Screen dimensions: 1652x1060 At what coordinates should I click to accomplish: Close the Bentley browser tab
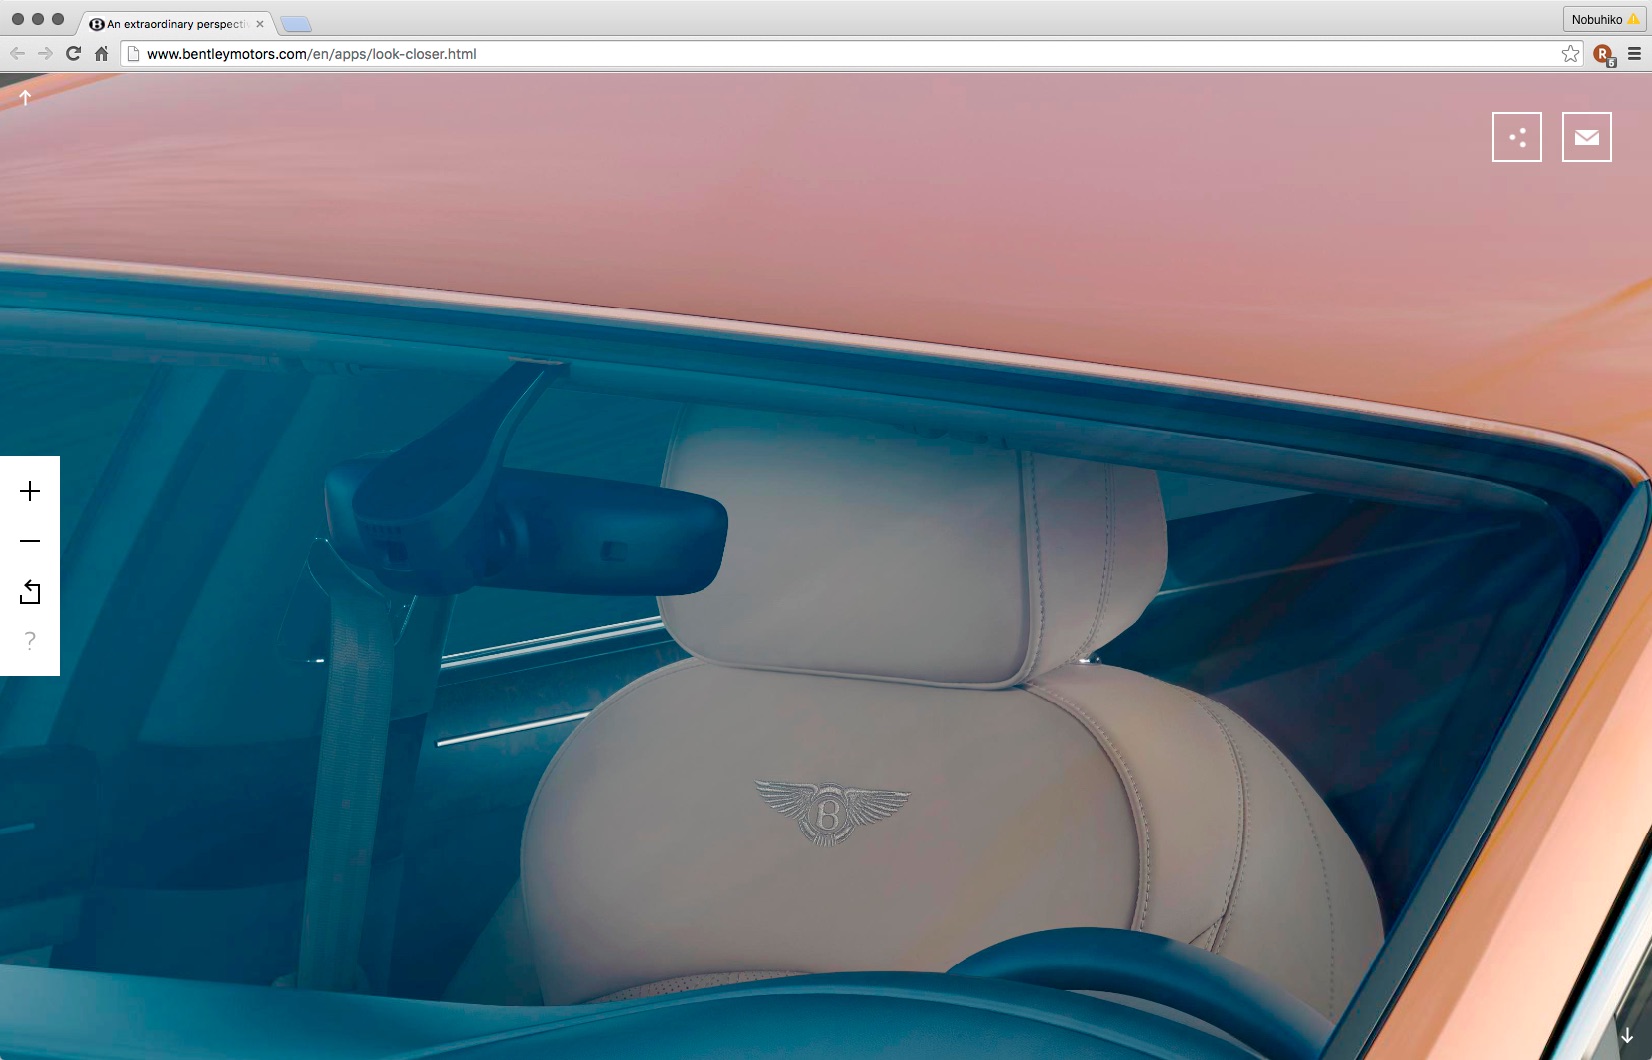[x=260, y=24]
